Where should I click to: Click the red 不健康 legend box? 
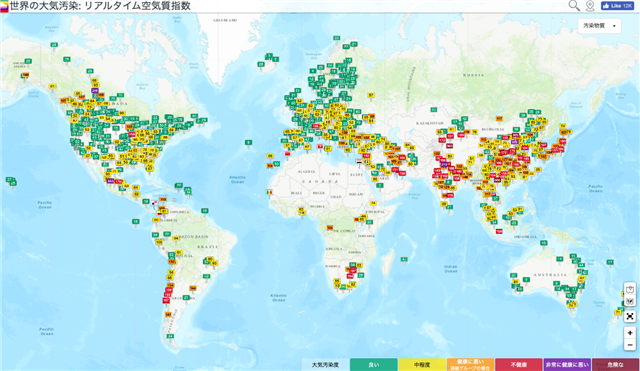coord(519,365)
